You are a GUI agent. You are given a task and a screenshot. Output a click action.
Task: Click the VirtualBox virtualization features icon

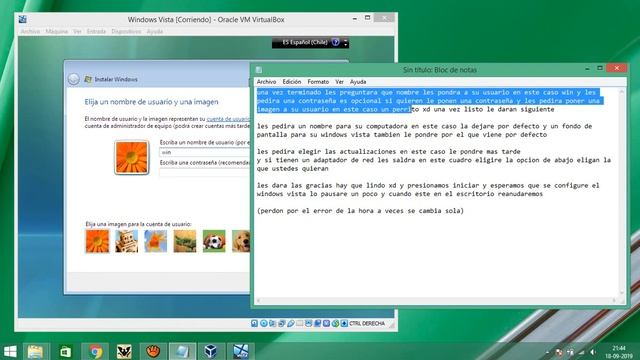pyautogui.click(x=327, y=323)
